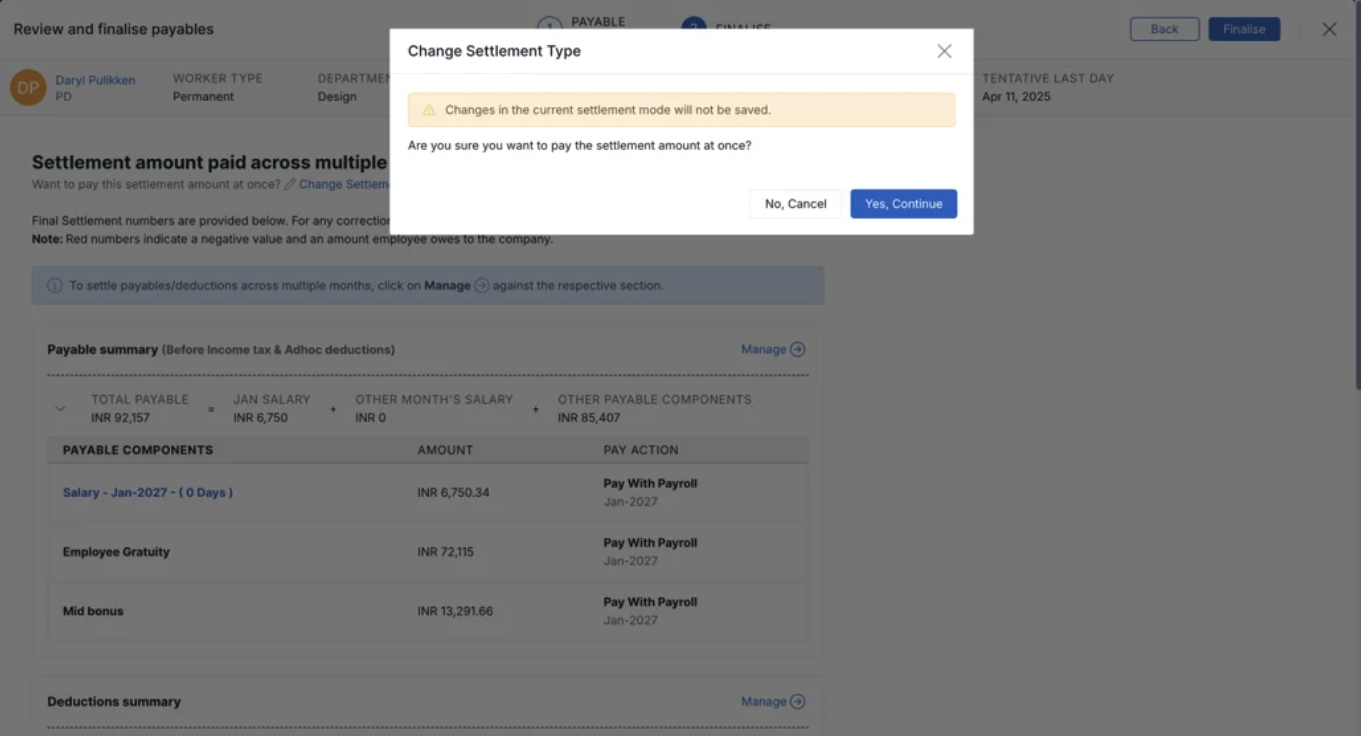Image resolution: width=1361 pixels, height=736 pixels.
Task: Click the Back button in header
Action: (x=1164, y=29)
